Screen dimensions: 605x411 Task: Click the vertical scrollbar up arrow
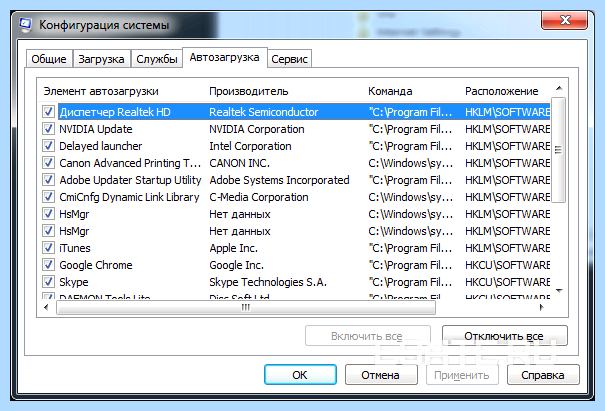click(x=559, y=89)
